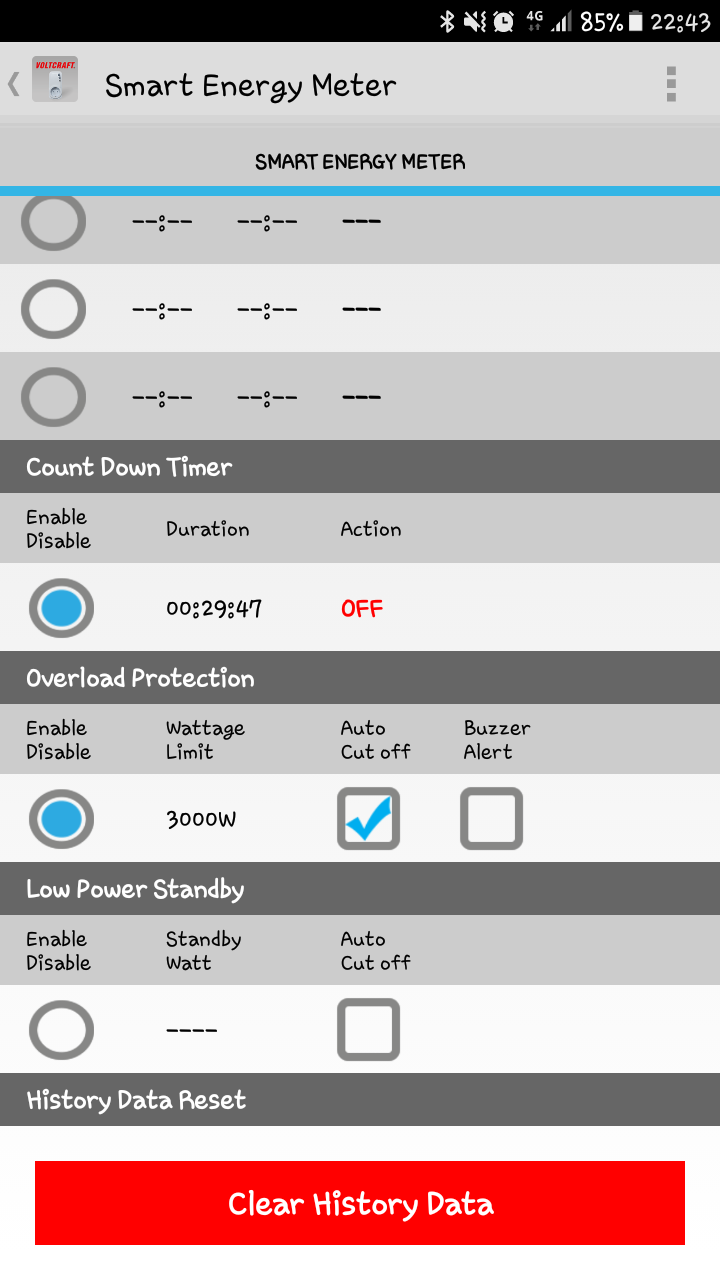
Task: Tap the Voltcraft app icon
Action: 55,79
